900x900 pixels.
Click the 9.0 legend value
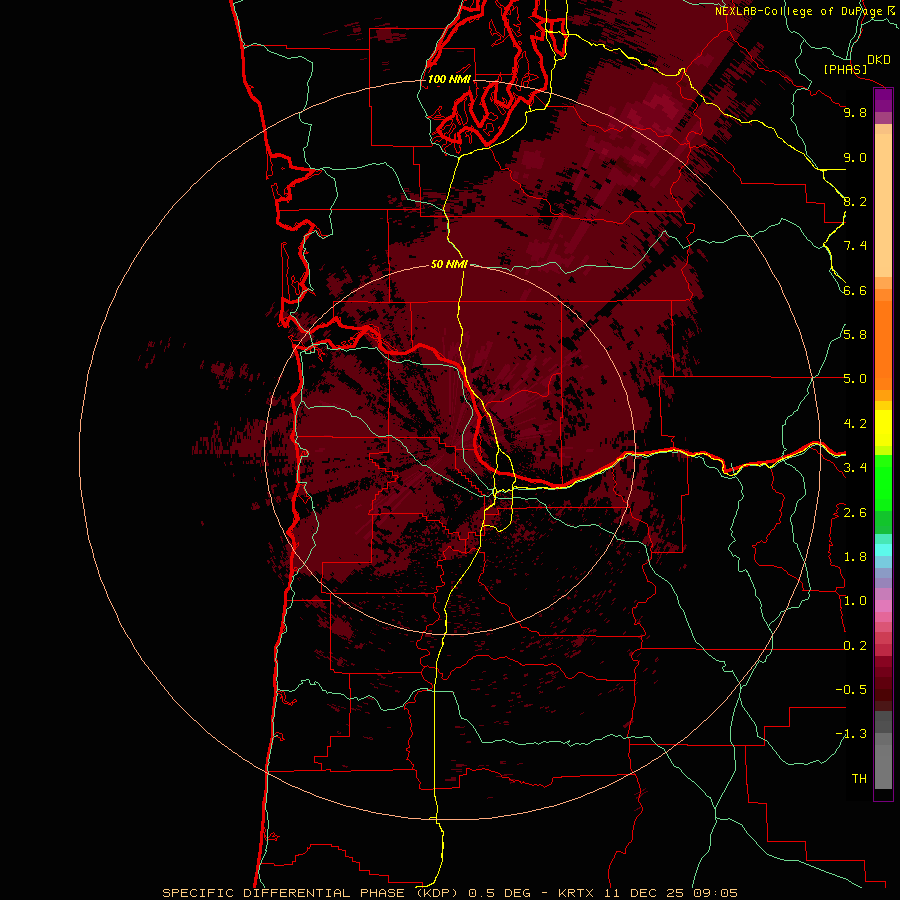pos(855,157)
